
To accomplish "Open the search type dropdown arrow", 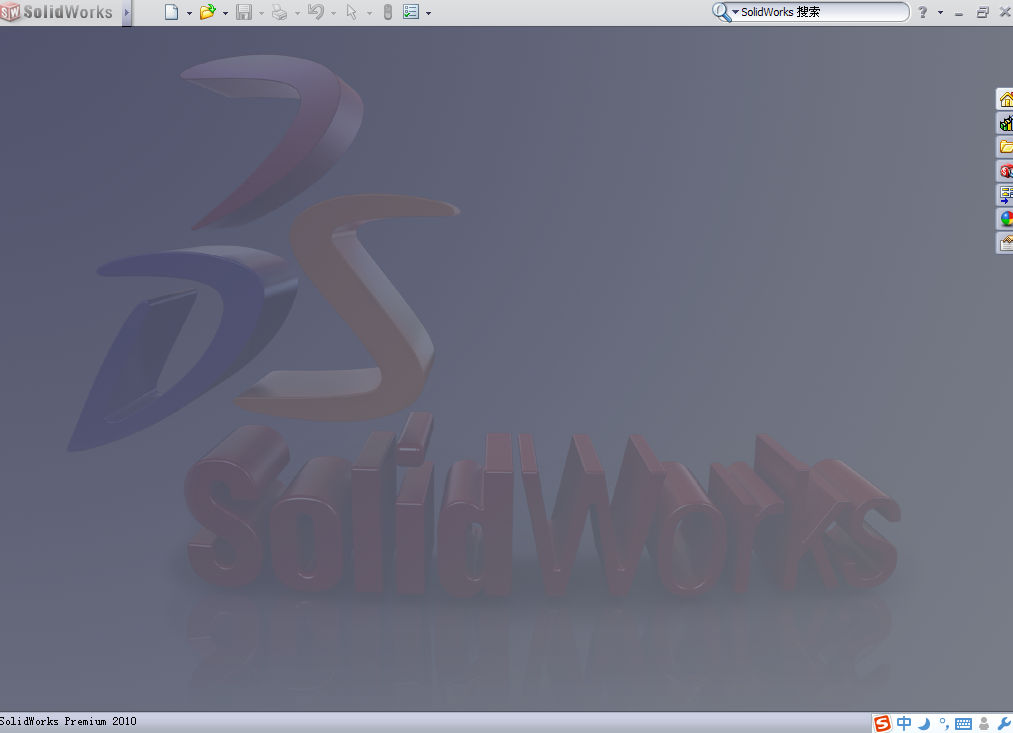I will pos(735,12).
